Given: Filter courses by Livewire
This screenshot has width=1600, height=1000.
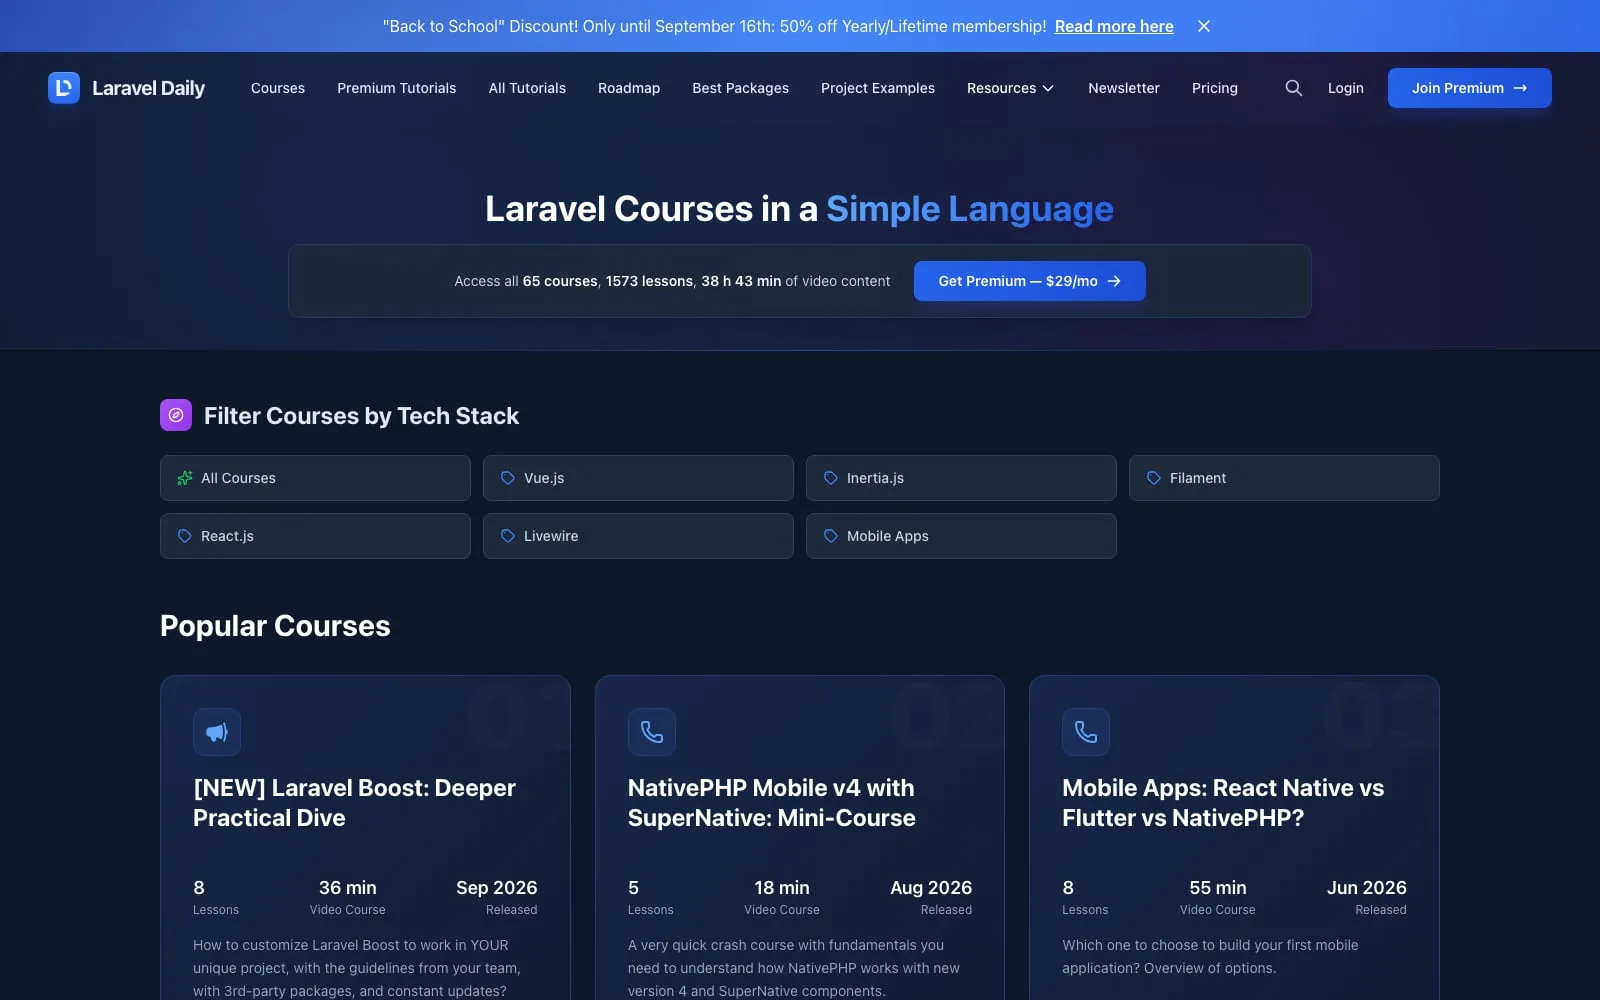Looking at the screenshot, I should [x=638, y=536].
